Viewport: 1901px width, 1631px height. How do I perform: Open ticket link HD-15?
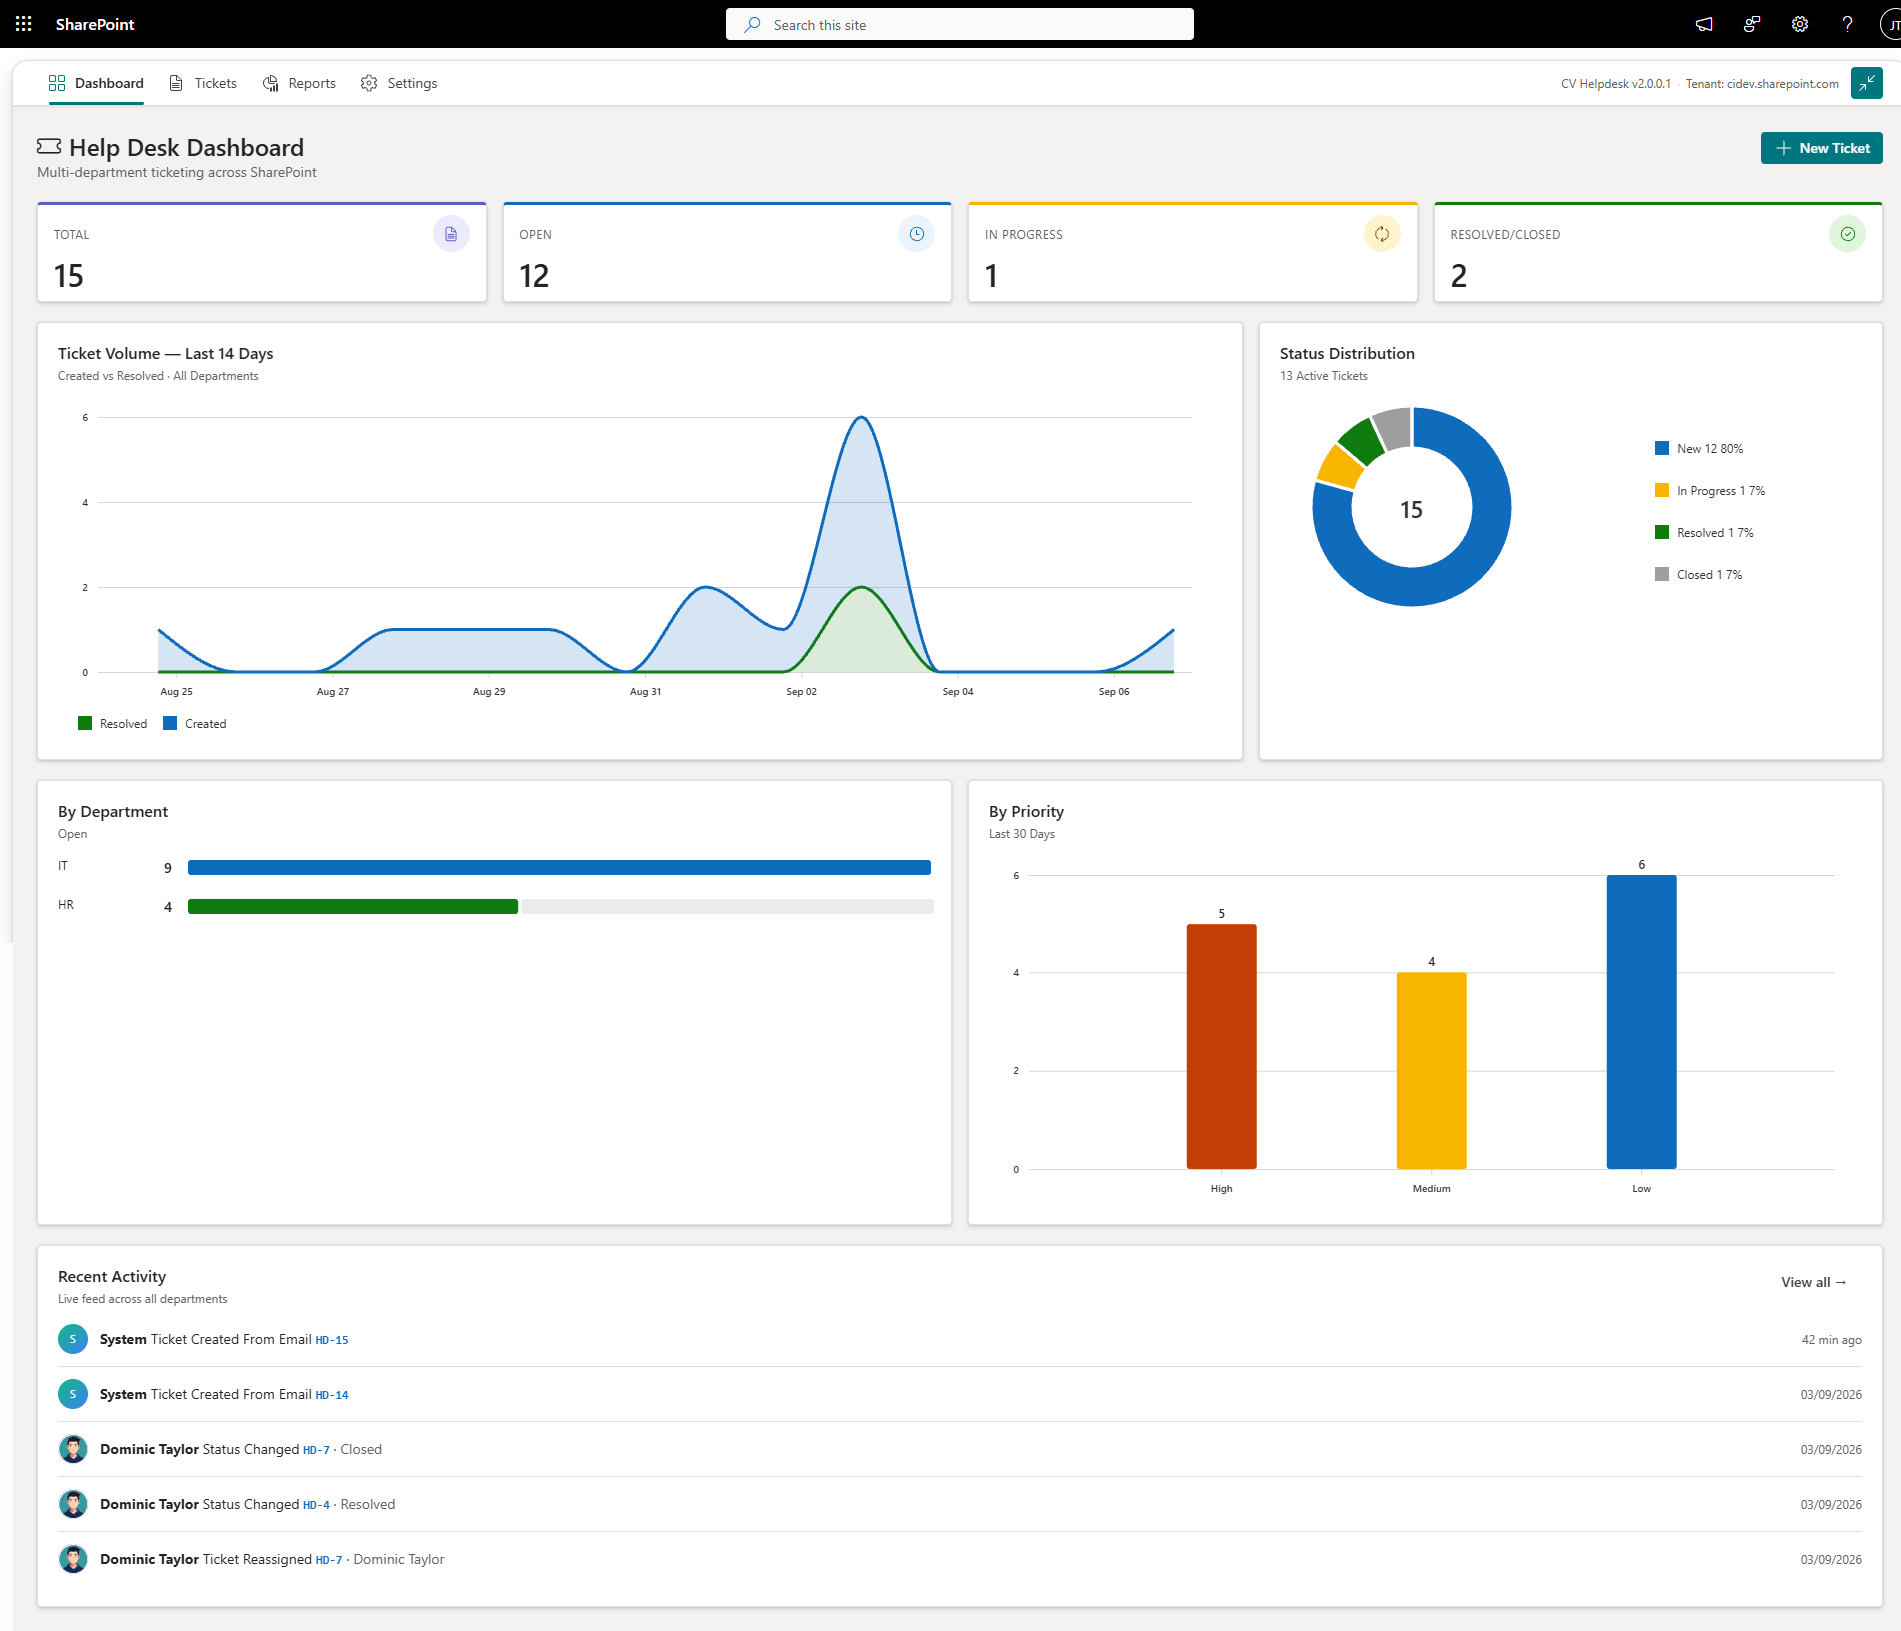click(332, 1340)
